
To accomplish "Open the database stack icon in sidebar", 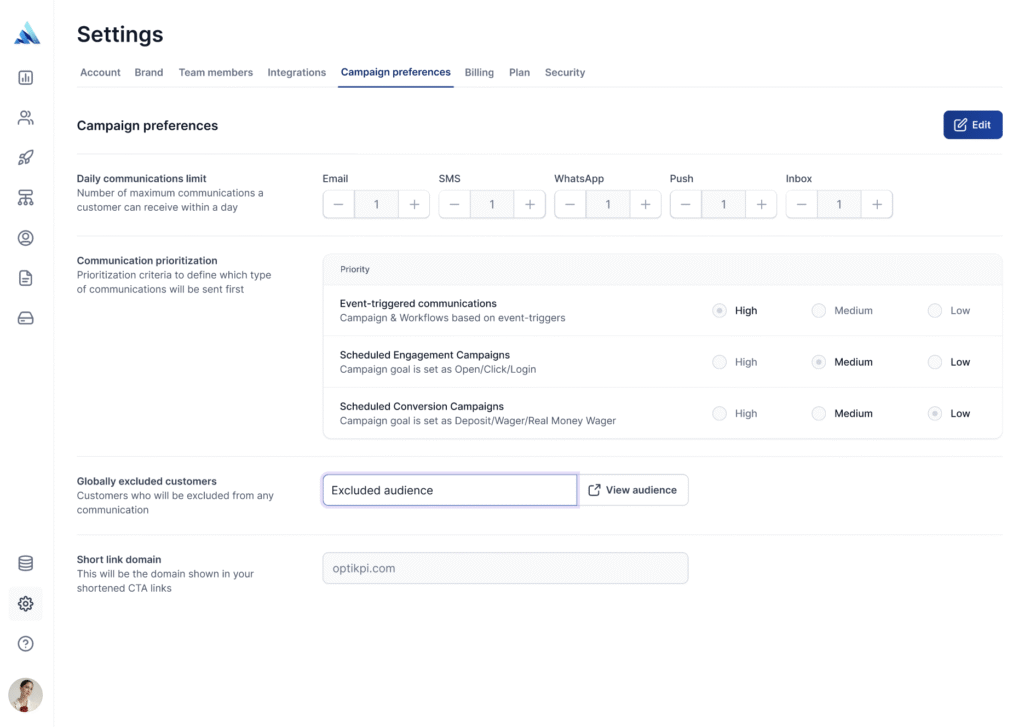I will pos(25,563).
